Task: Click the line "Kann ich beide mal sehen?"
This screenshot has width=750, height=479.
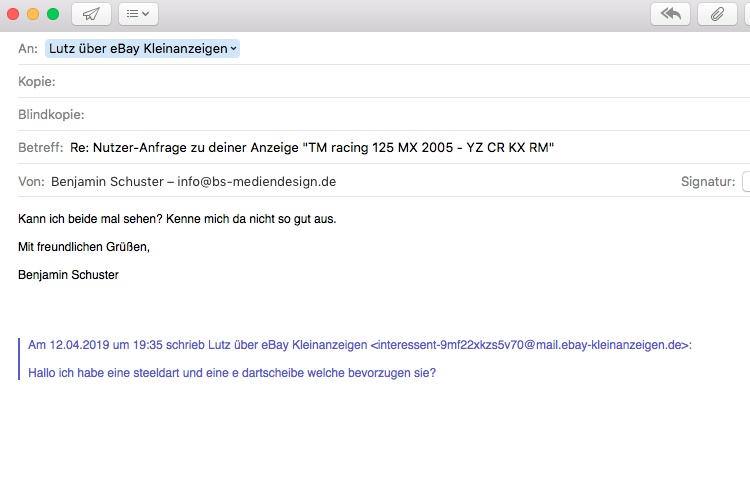Action: click(x=91, y=219)
